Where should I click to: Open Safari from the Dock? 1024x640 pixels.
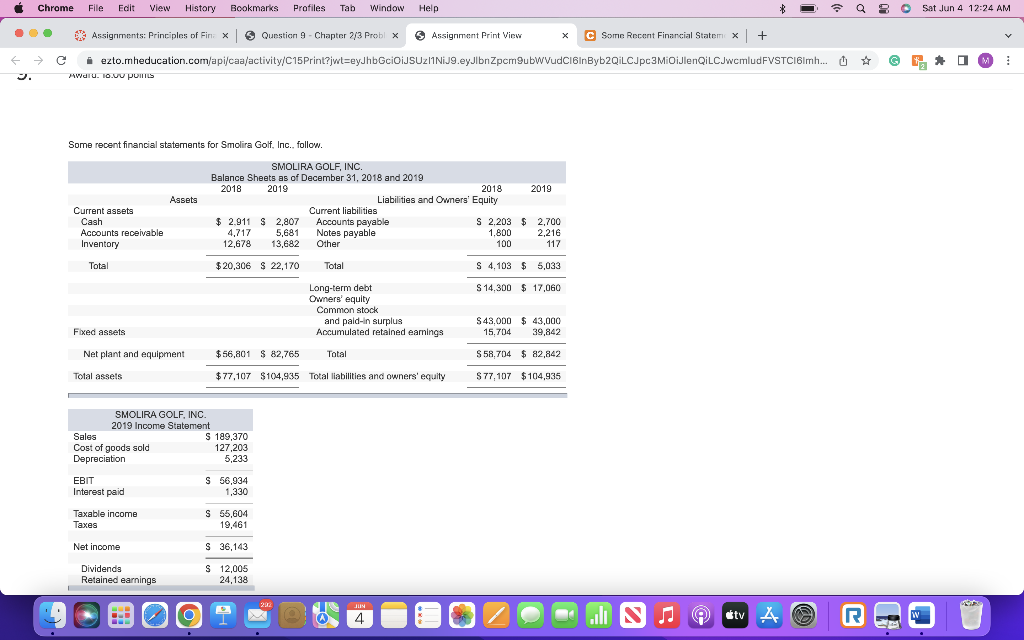[155, 615]
